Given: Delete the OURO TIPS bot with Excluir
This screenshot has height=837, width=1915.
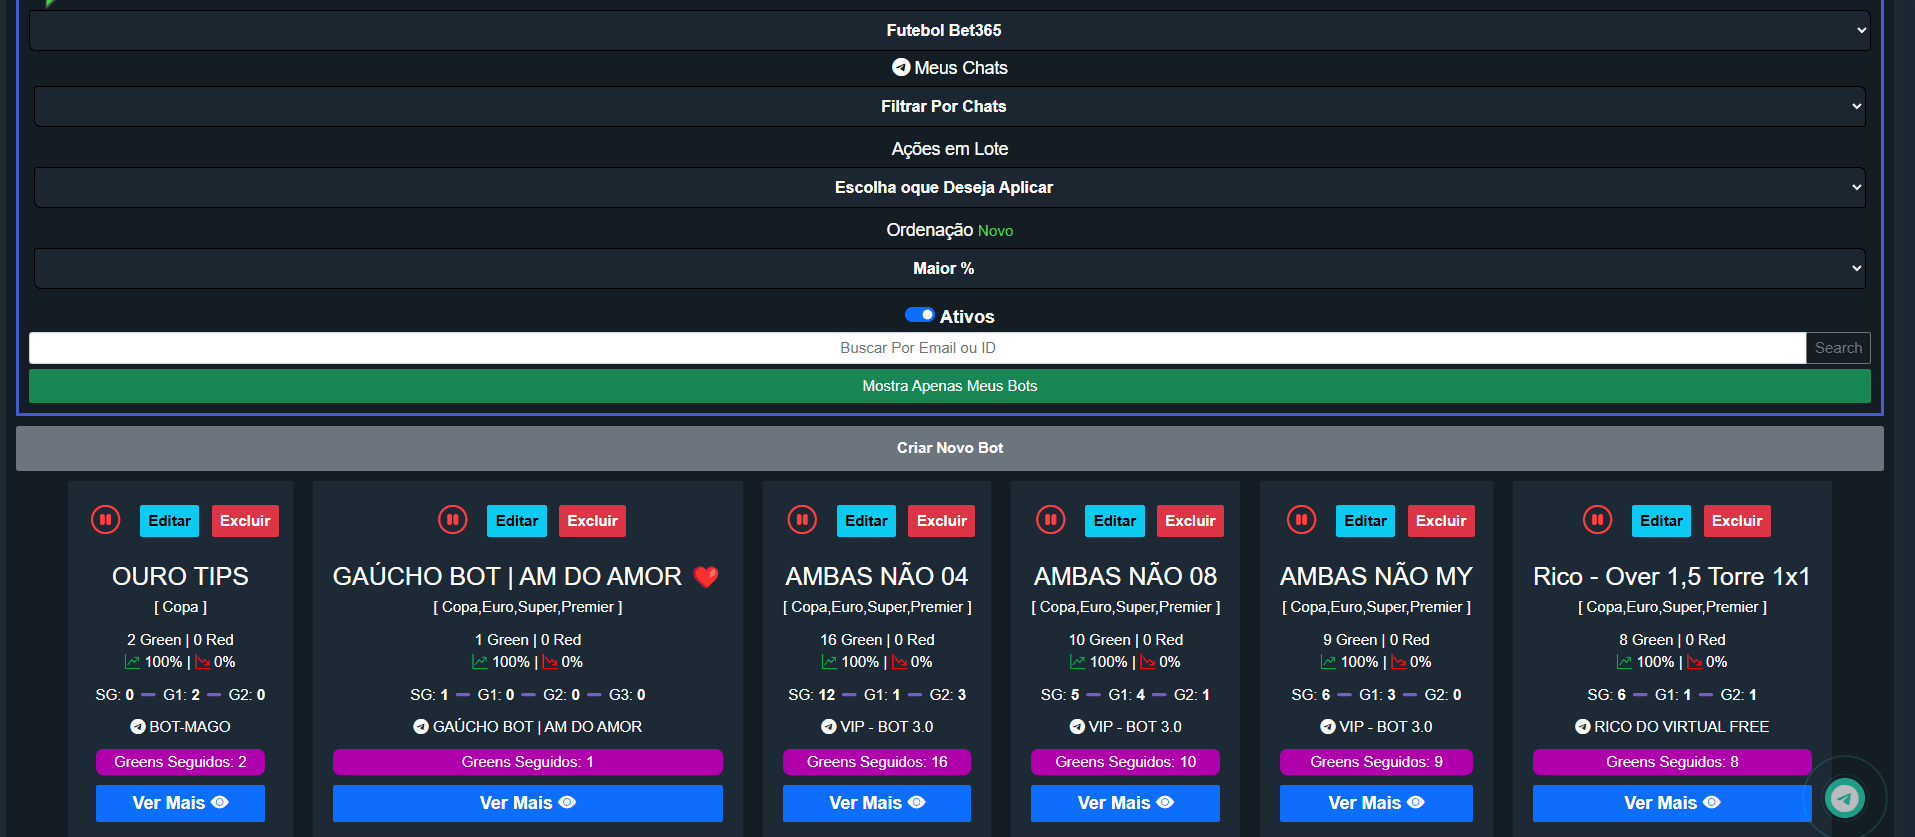Looking at the screenshot, I should tap(245, 521).
